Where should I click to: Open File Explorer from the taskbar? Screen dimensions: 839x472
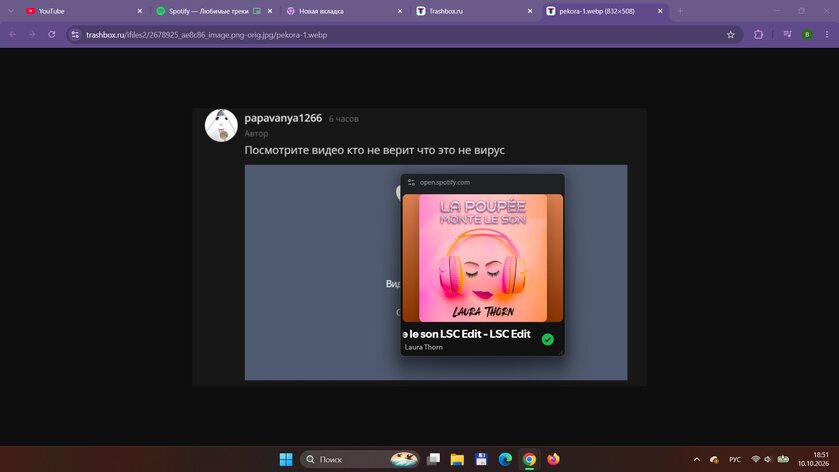point(457,459)
